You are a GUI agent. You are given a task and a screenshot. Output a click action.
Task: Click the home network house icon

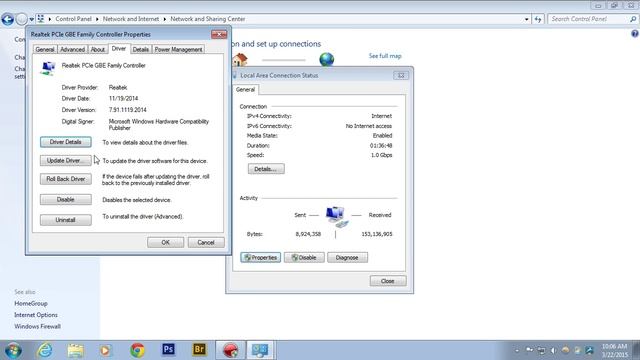click(240, 60)
